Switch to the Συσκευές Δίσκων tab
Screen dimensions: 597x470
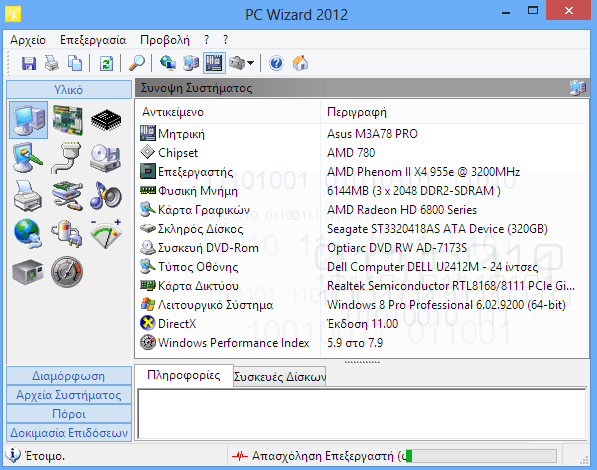coord(279,377)
